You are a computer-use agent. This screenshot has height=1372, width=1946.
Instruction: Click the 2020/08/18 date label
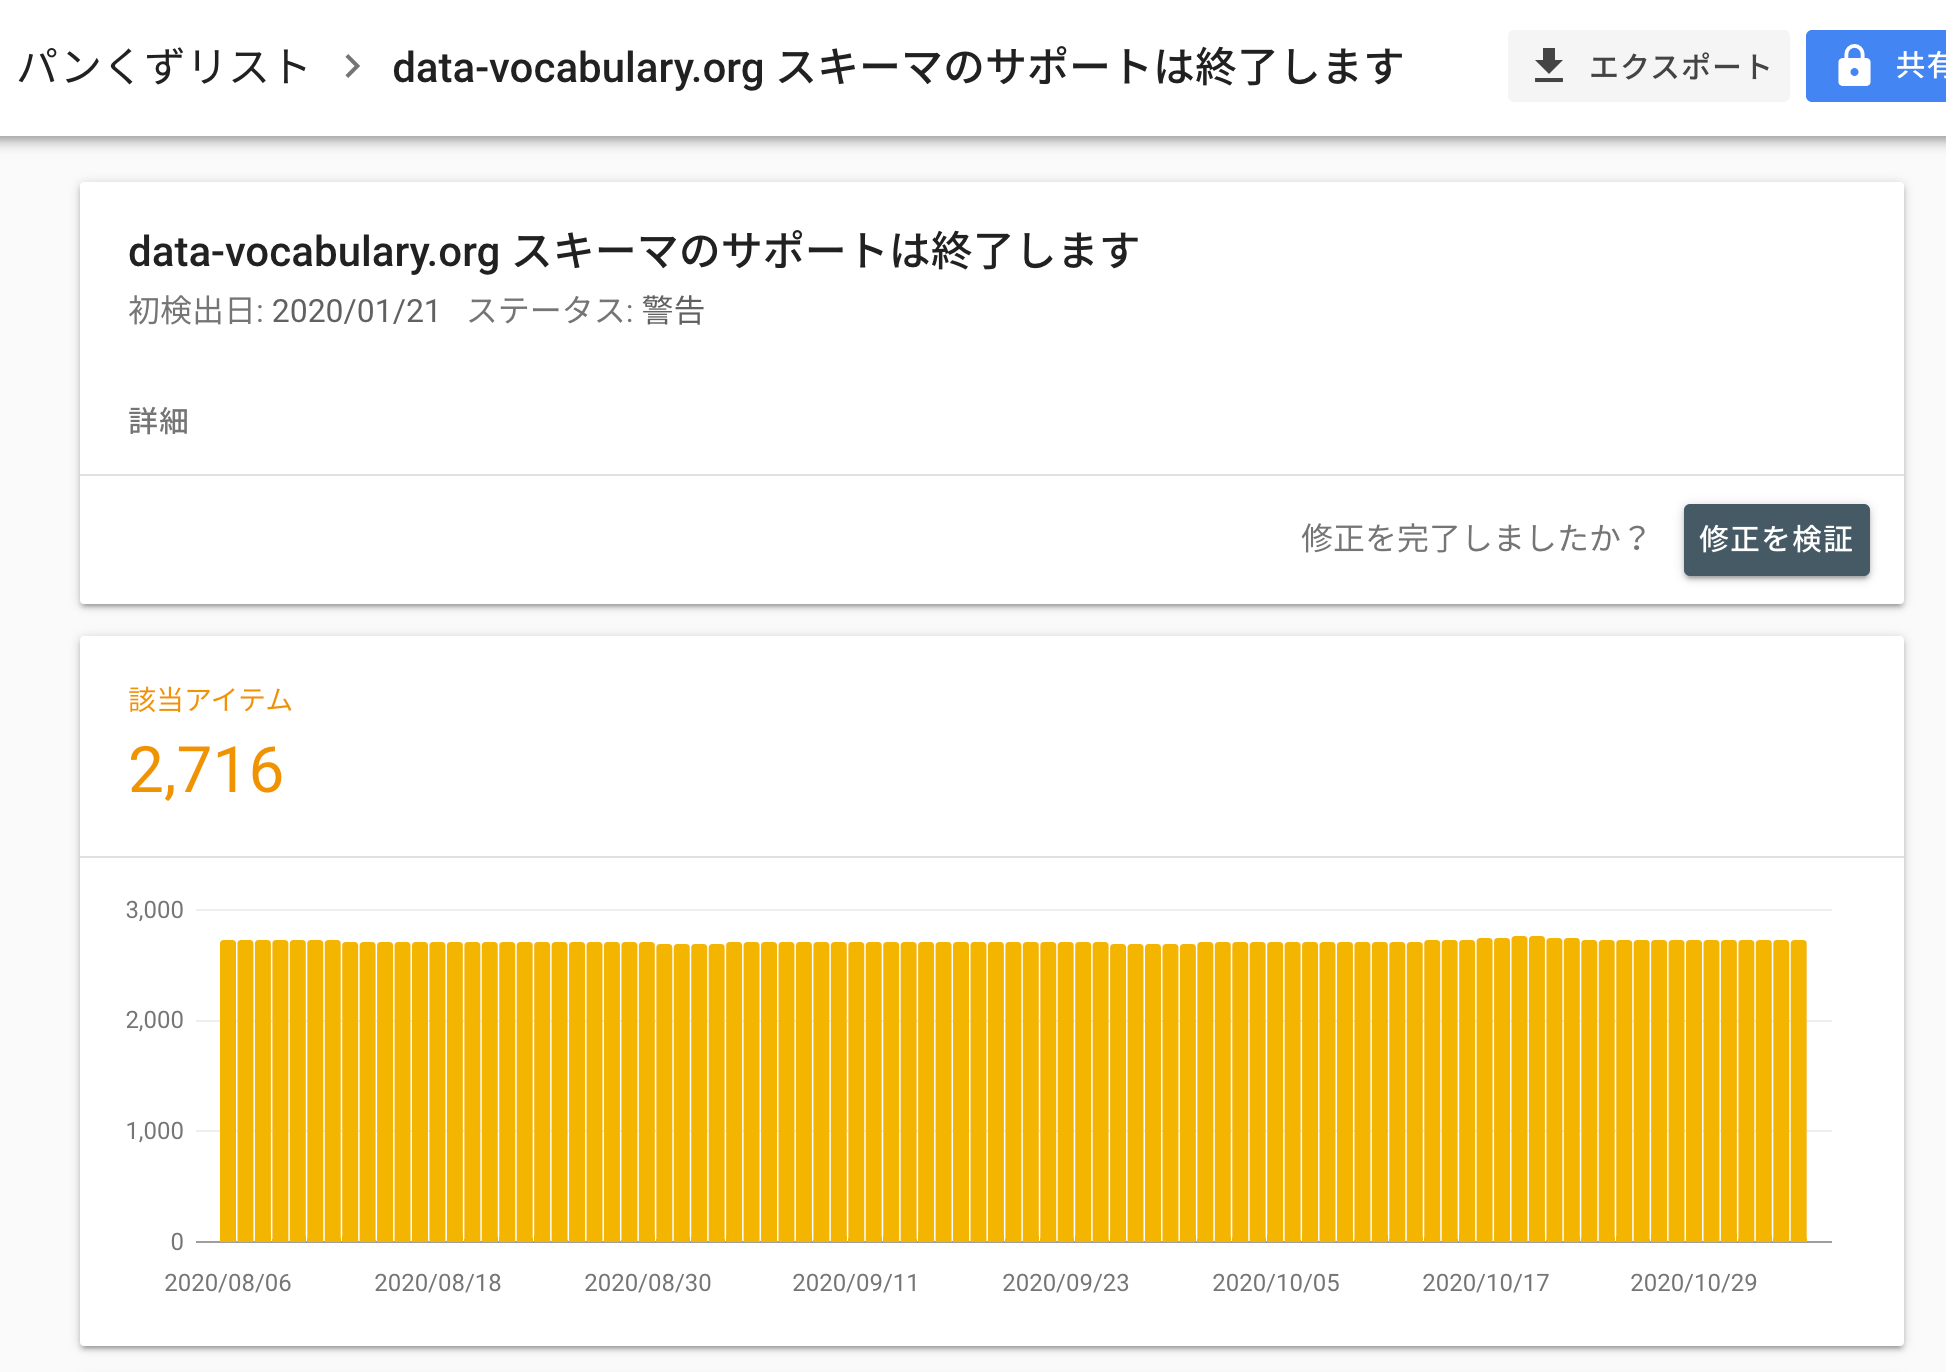point(438,1283)
